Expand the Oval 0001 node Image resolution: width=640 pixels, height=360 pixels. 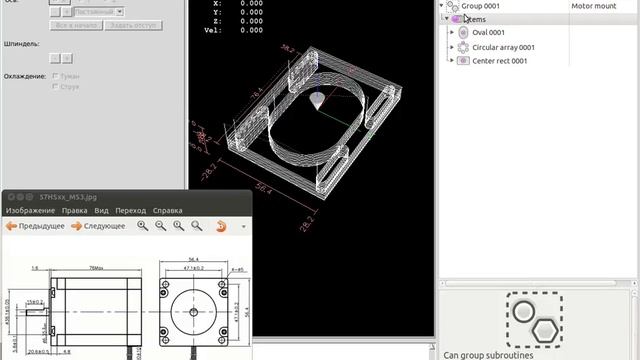coord(452,32)
